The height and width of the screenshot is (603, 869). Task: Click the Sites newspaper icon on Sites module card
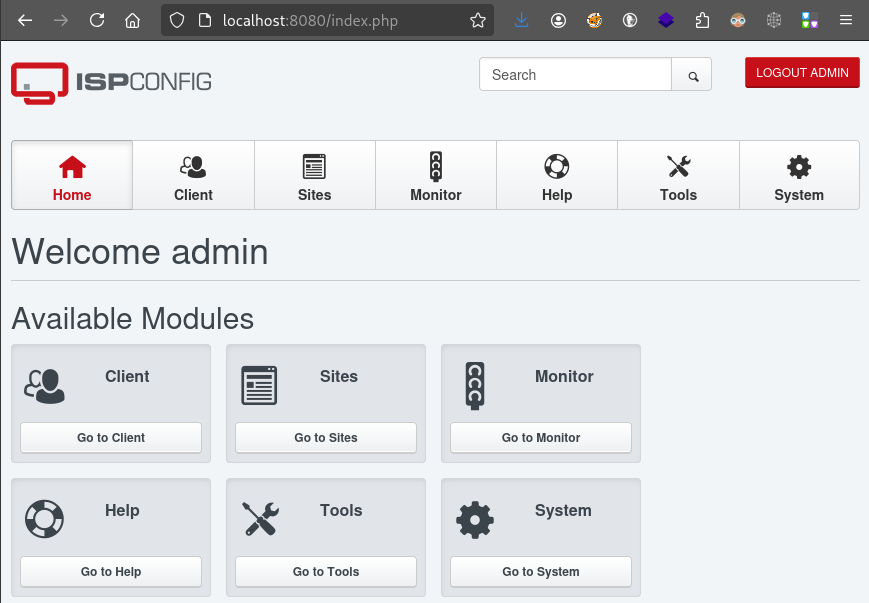tap(259, 384)
